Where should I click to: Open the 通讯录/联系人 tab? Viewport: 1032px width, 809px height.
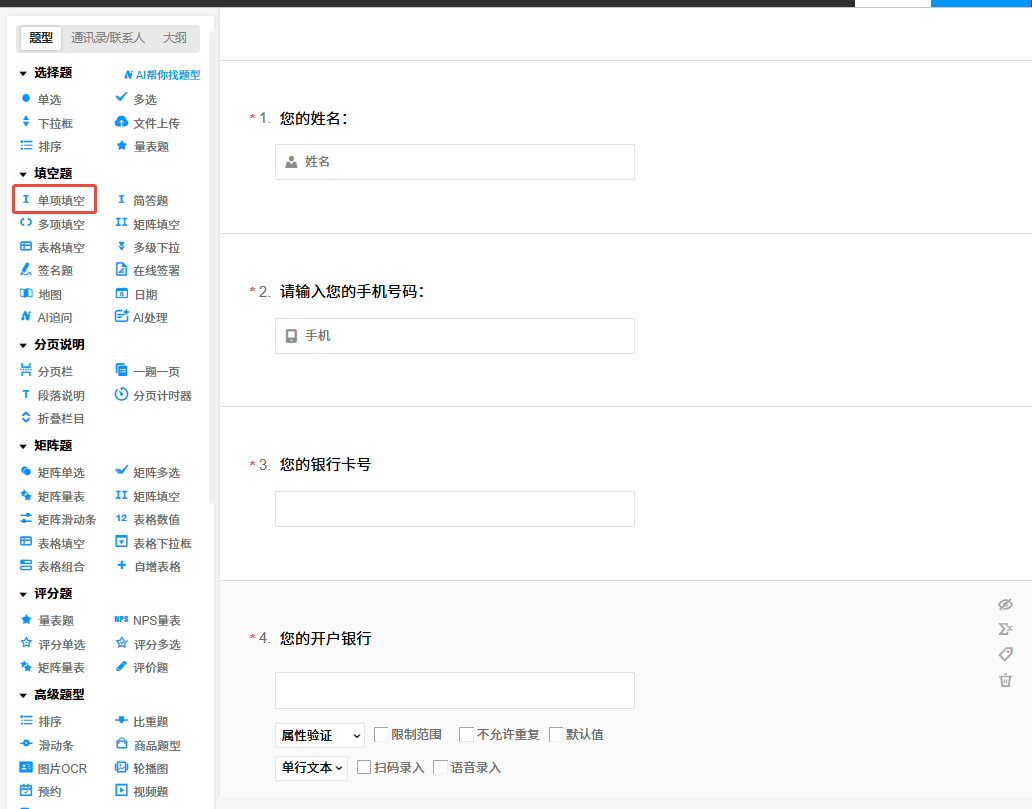pos(108,38)
